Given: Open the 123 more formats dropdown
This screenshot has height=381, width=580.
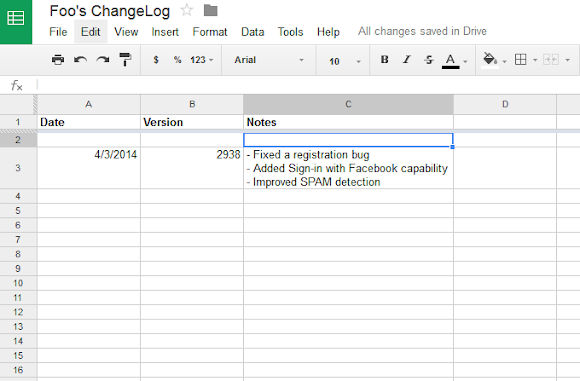Looking at the screenshot, I should click(x=202, y=60).
